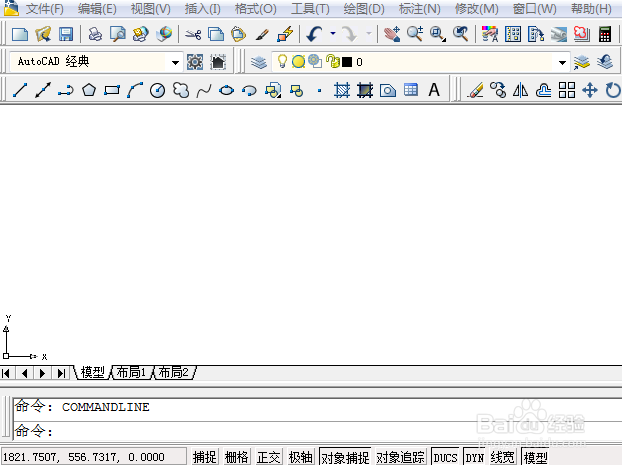
Task: Select the Hatch tool
Action: click(x=342, y=90)
